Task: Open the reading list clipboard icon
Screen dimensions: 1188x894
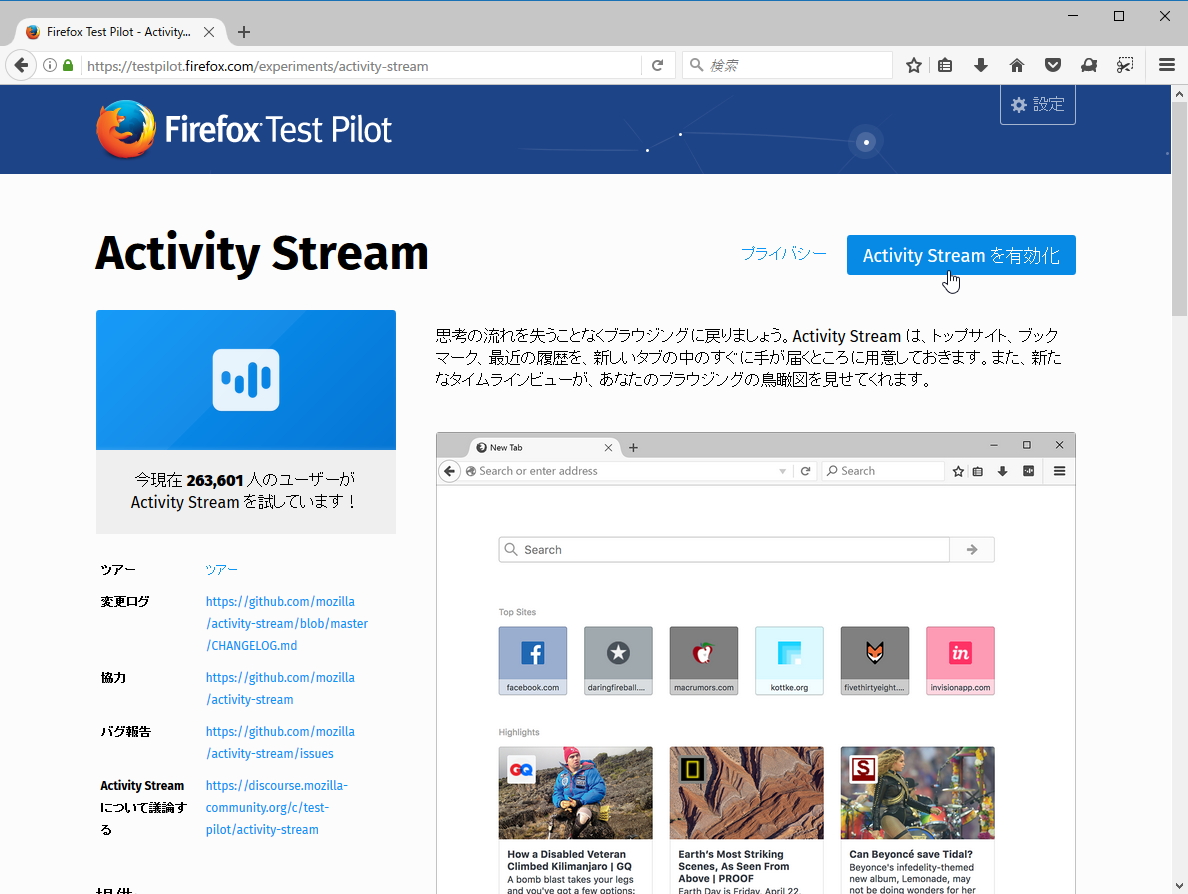Action: (945, 64)
